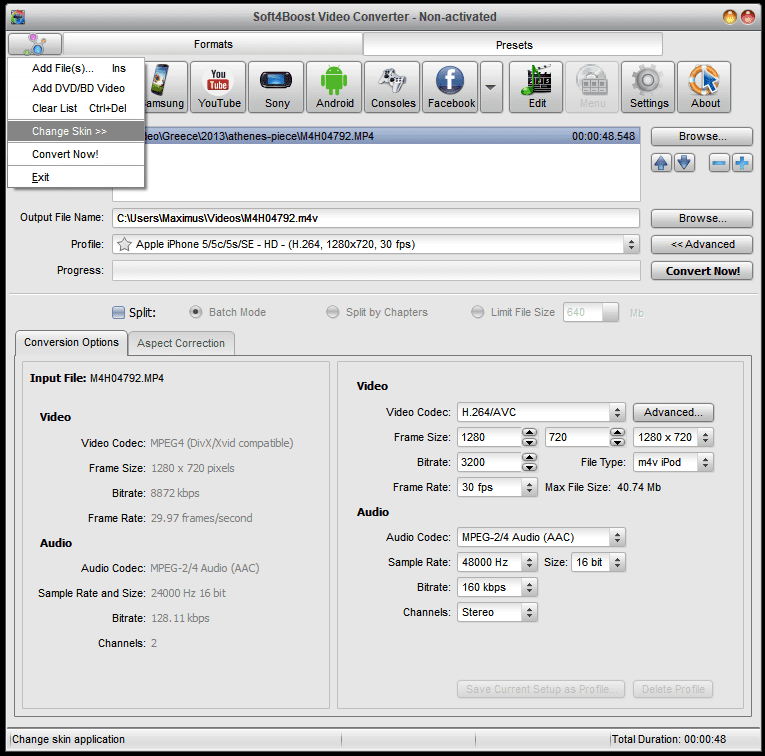Click the Delete Profile button
Viewport: 765px width, 756px height.
tap(673, 689)
